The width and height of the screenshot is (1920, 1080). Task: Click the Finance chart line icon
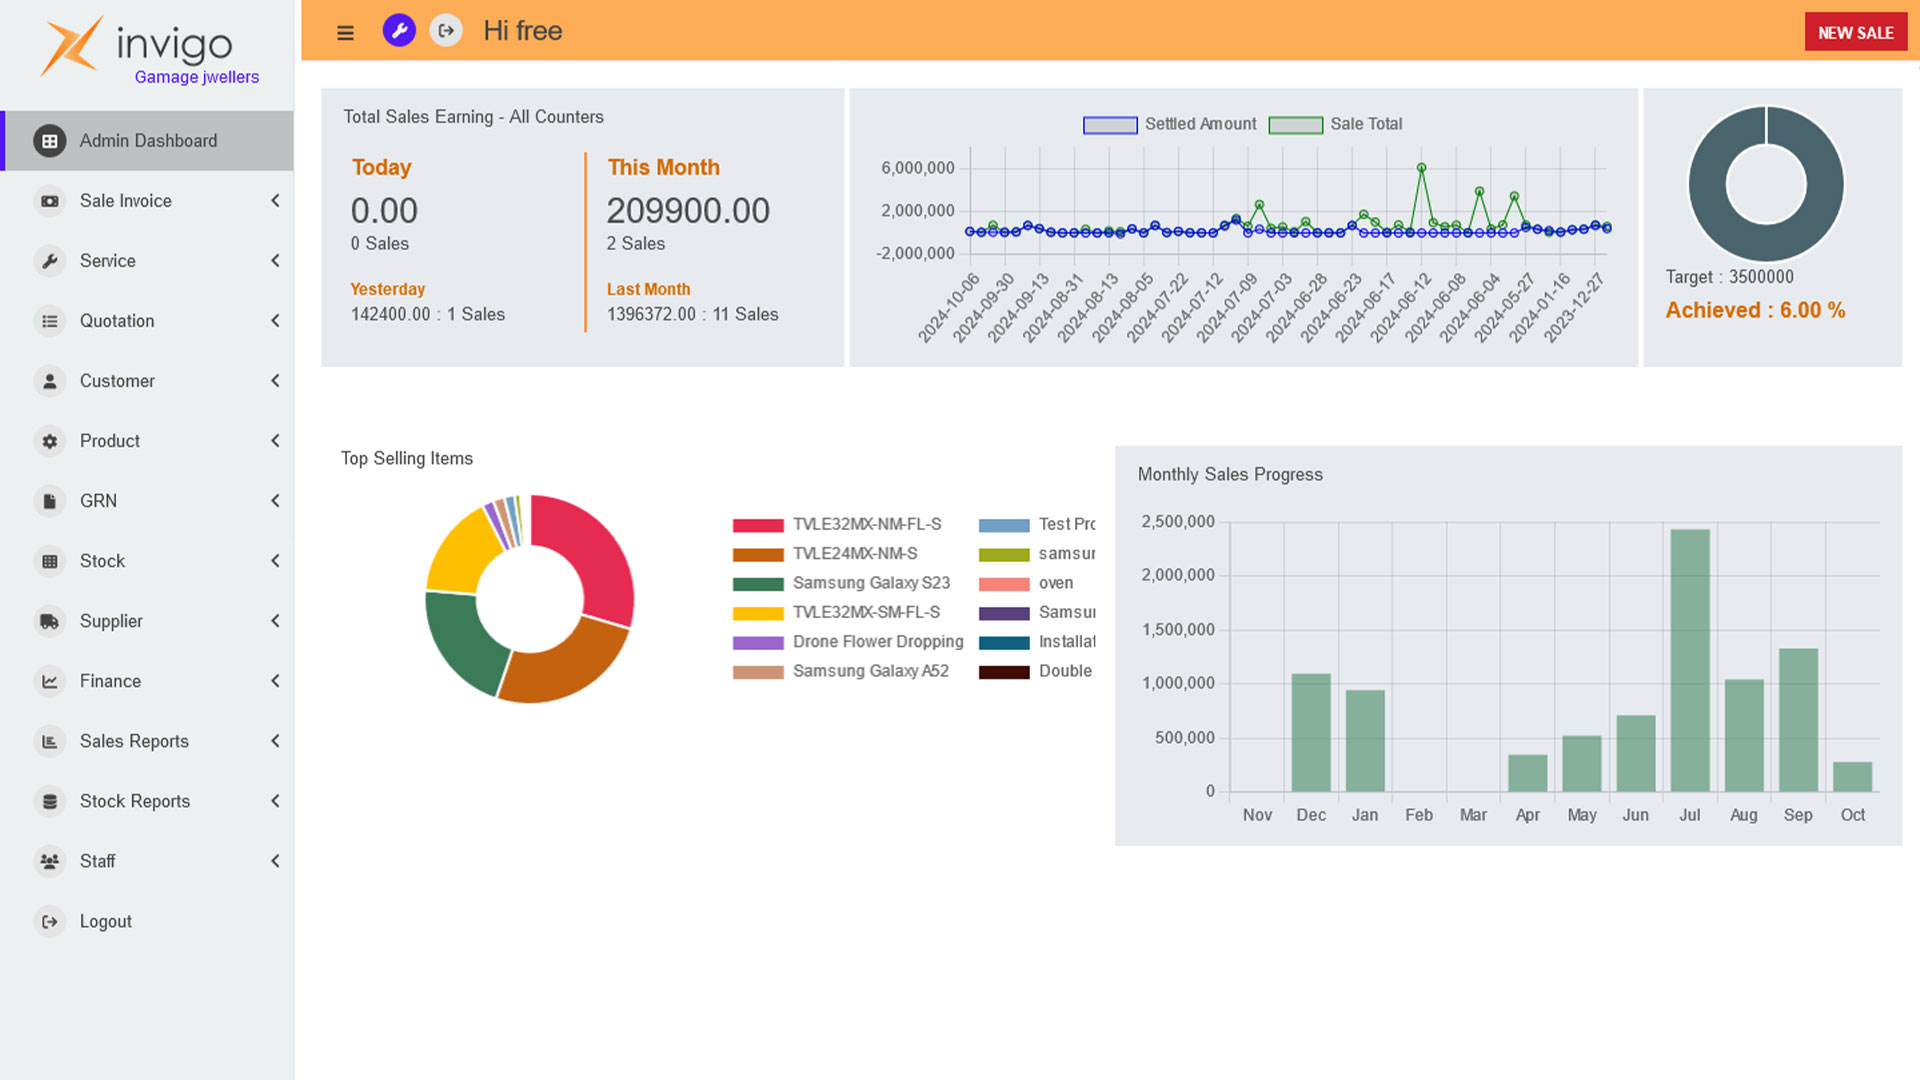pyautogui.click(x=50, y=681)
